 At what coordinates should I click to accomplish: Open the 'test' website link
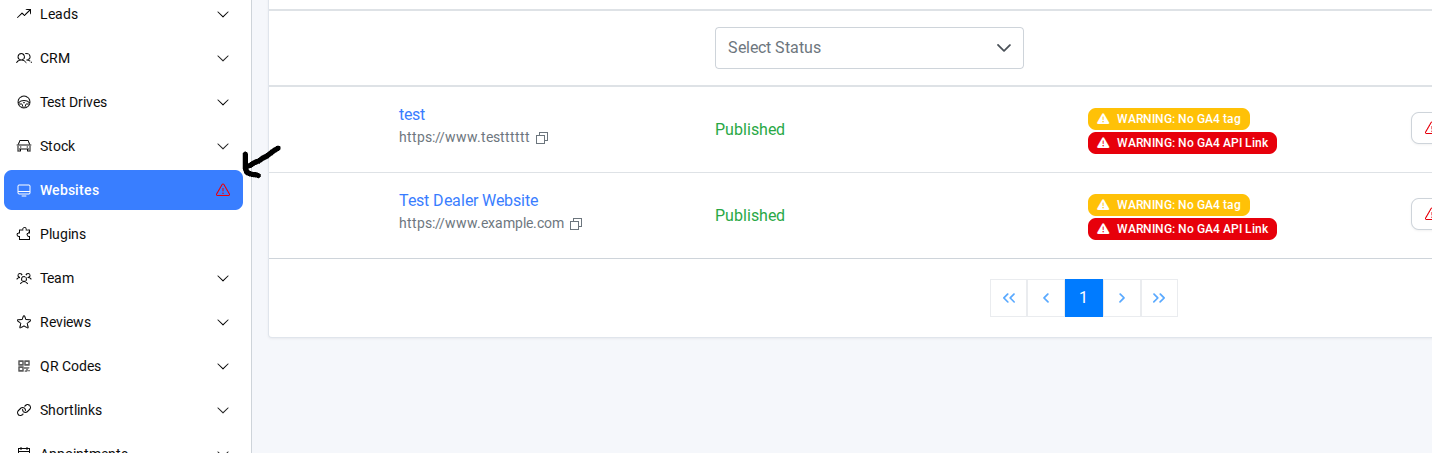point(412,115)
